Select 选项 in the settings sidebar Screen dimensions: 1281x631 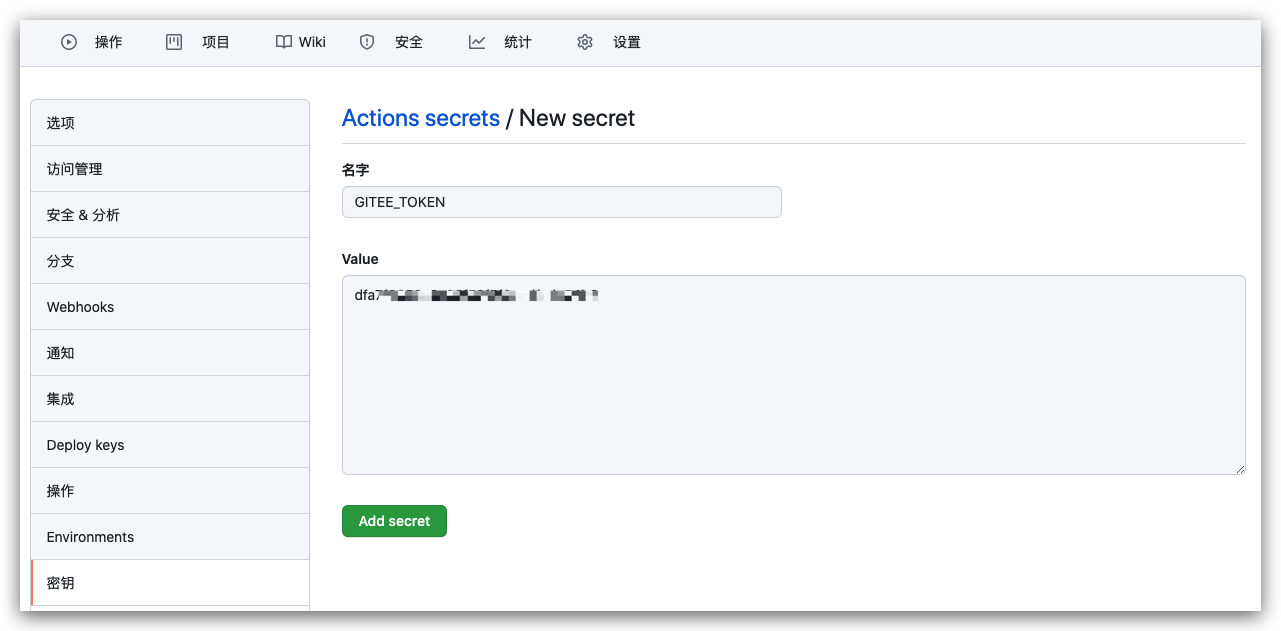tap(170, 123)
